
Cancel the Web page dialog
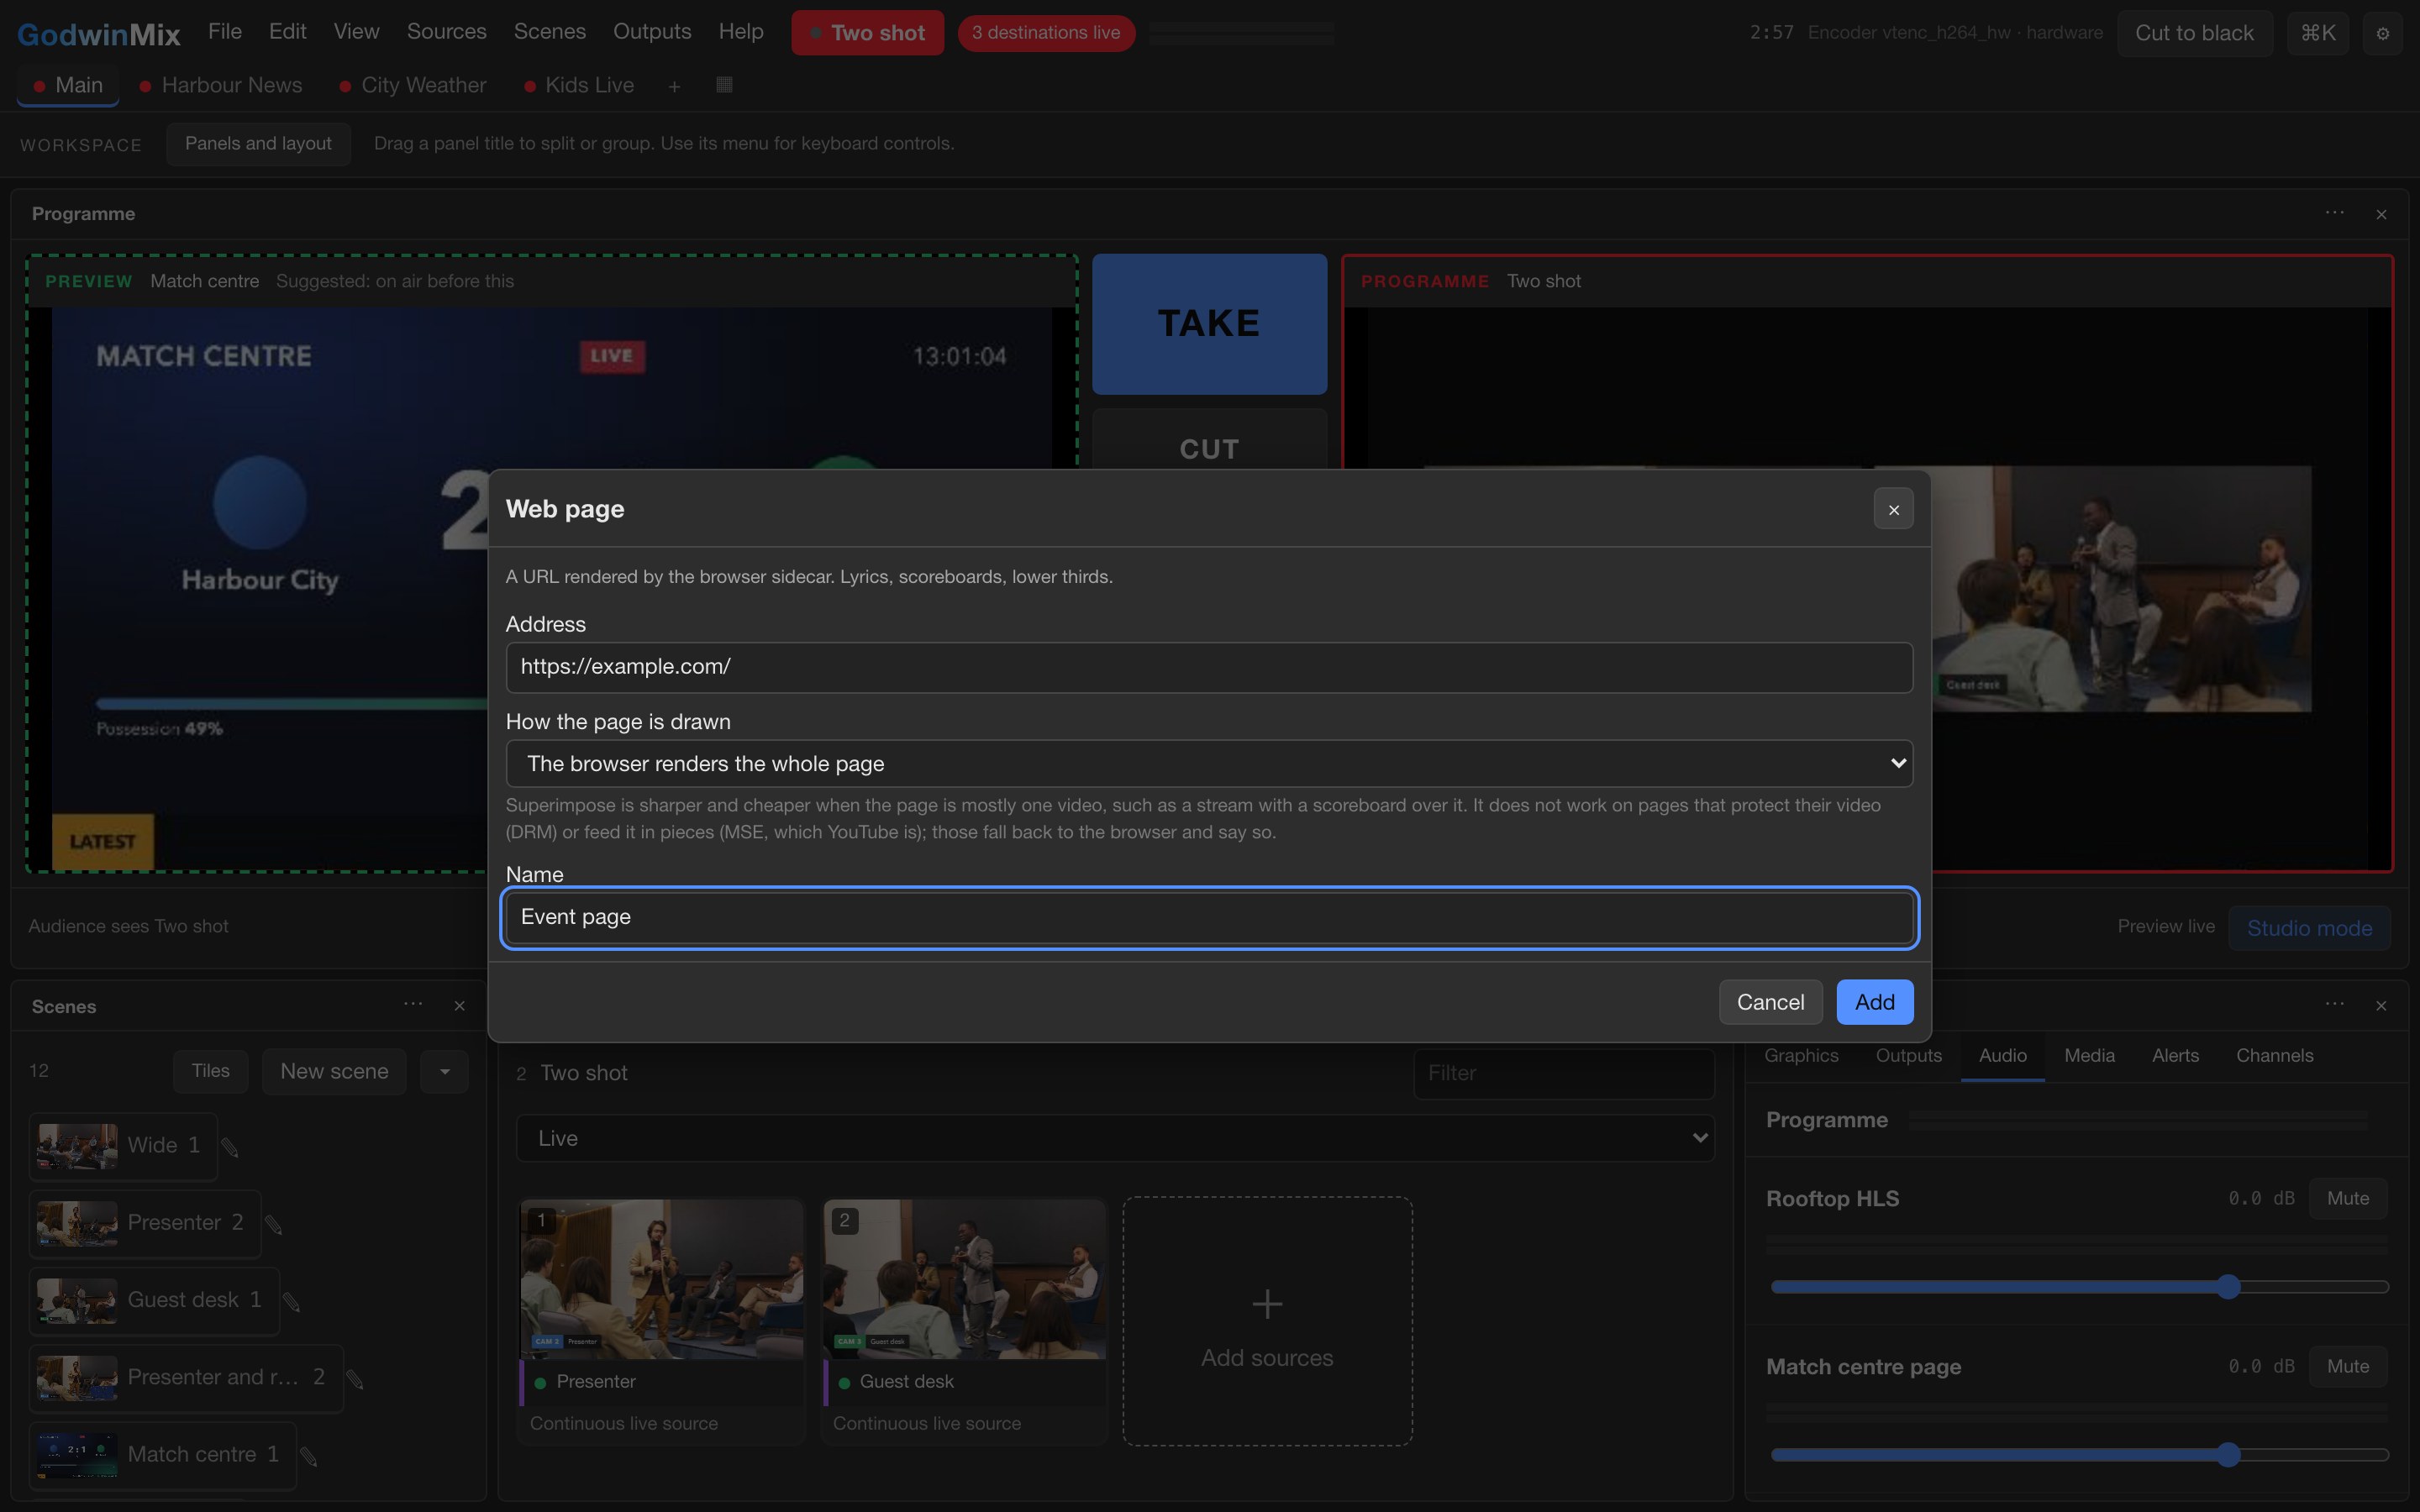tap(1770, 1002)
